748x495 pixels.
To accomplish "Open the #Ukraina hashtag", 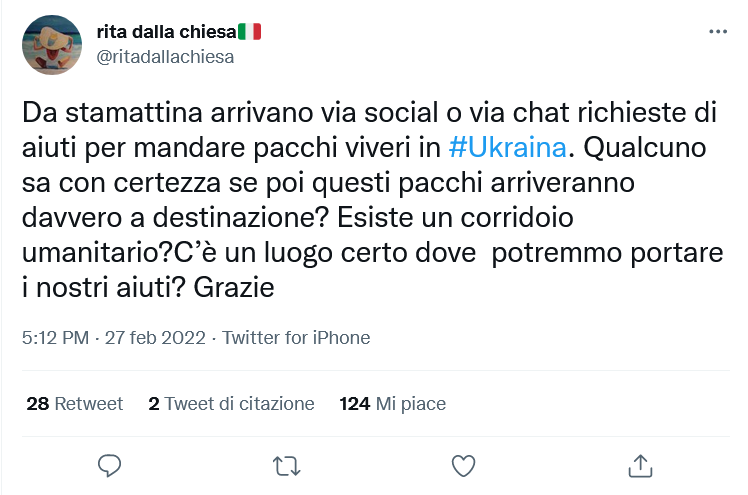I will (x=507, y=147).
